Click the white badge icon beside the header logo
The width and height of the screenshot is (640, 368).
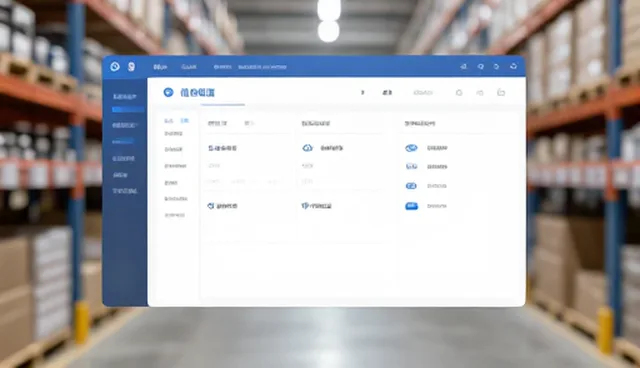pyautogui.click(x=131, y=67)
